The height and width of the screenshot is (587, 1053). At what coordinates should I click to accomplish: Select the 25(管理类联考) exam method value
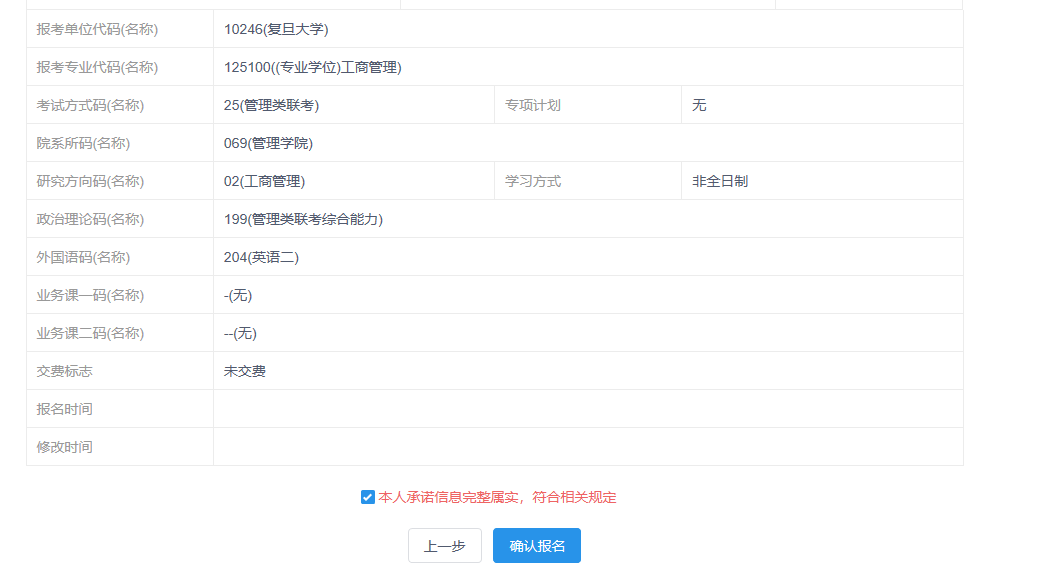tap(271, 105)
